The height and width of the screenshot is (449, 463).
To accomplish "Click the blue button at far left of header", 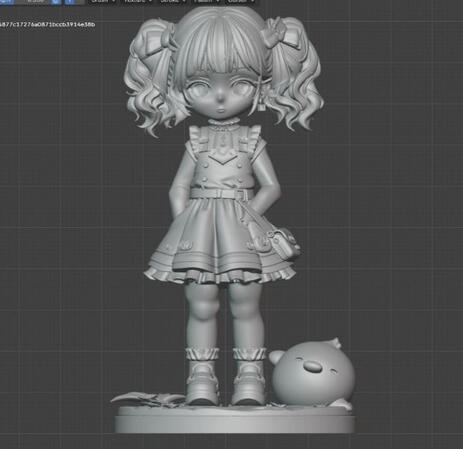I will coord(7,1).
